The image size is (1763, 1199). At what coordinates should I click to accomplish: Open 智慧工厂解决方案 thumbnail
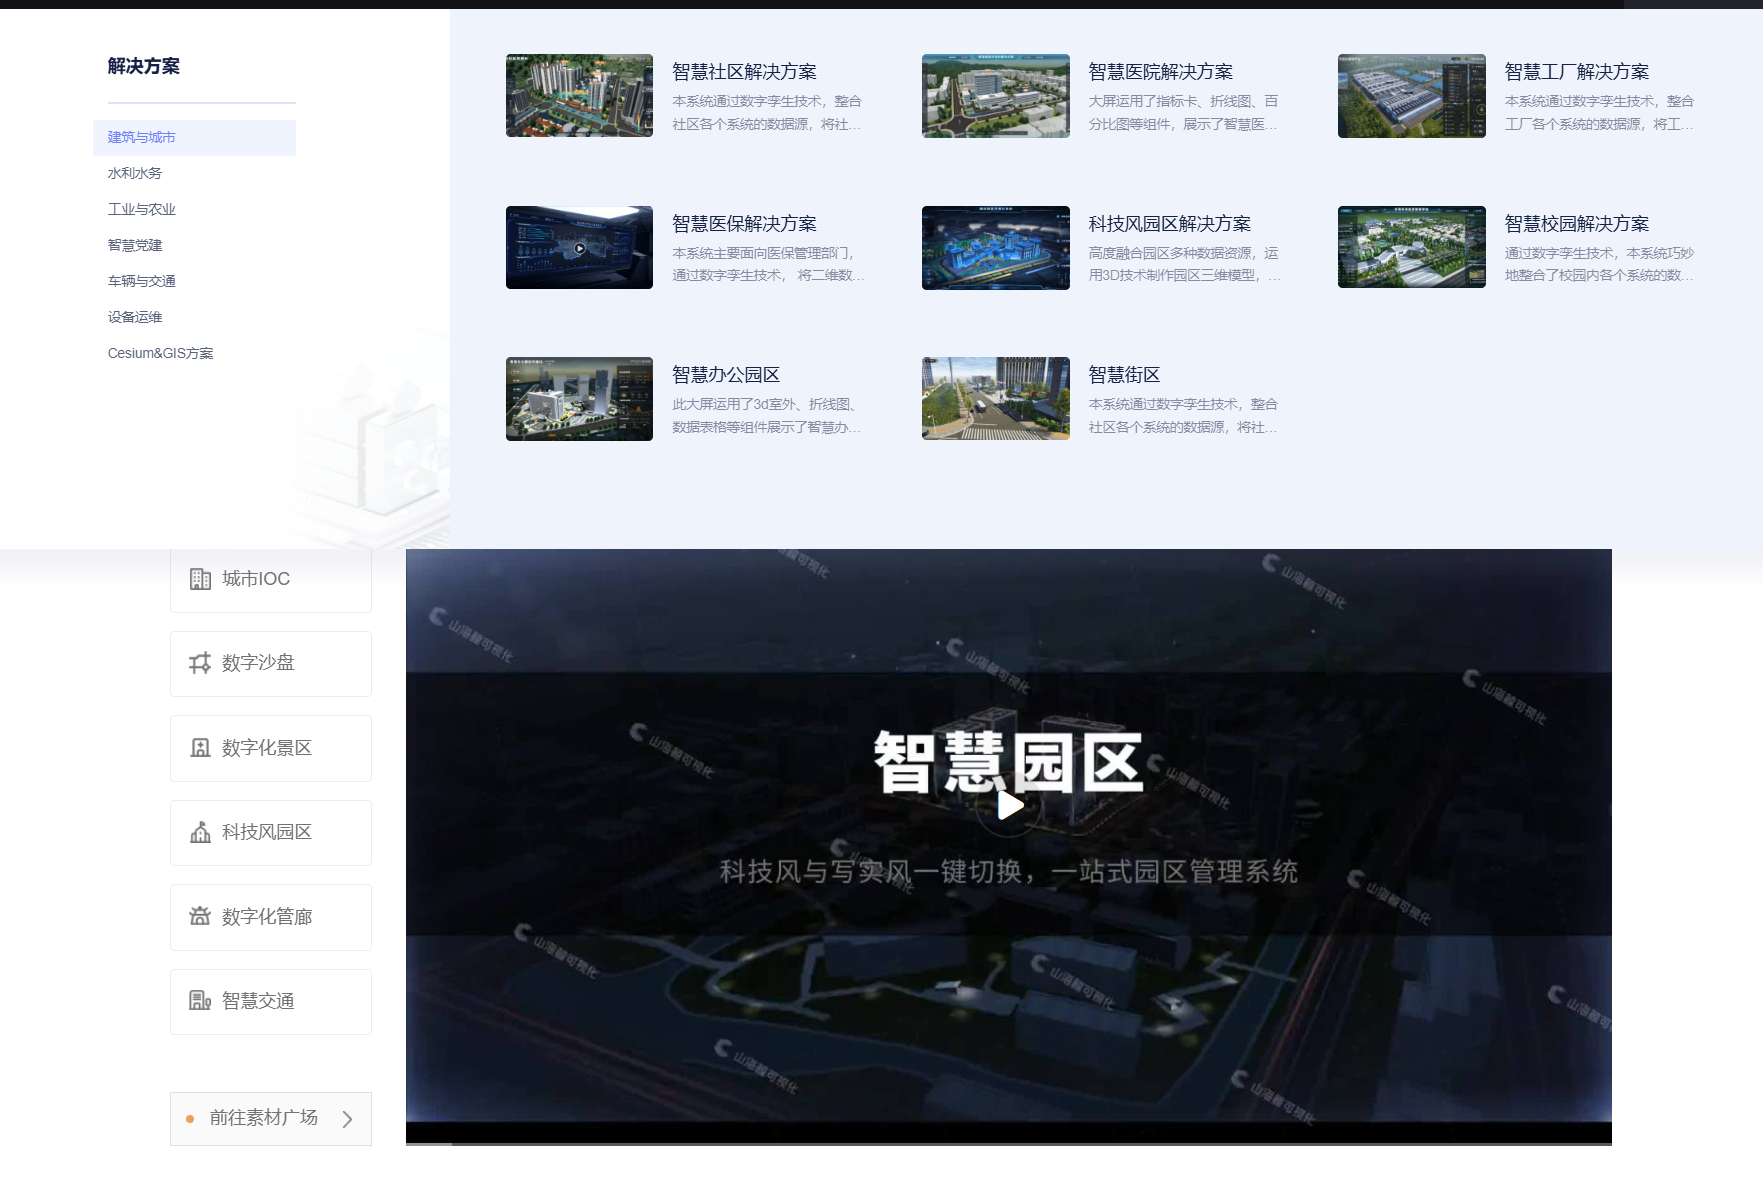coord(1411,95)
